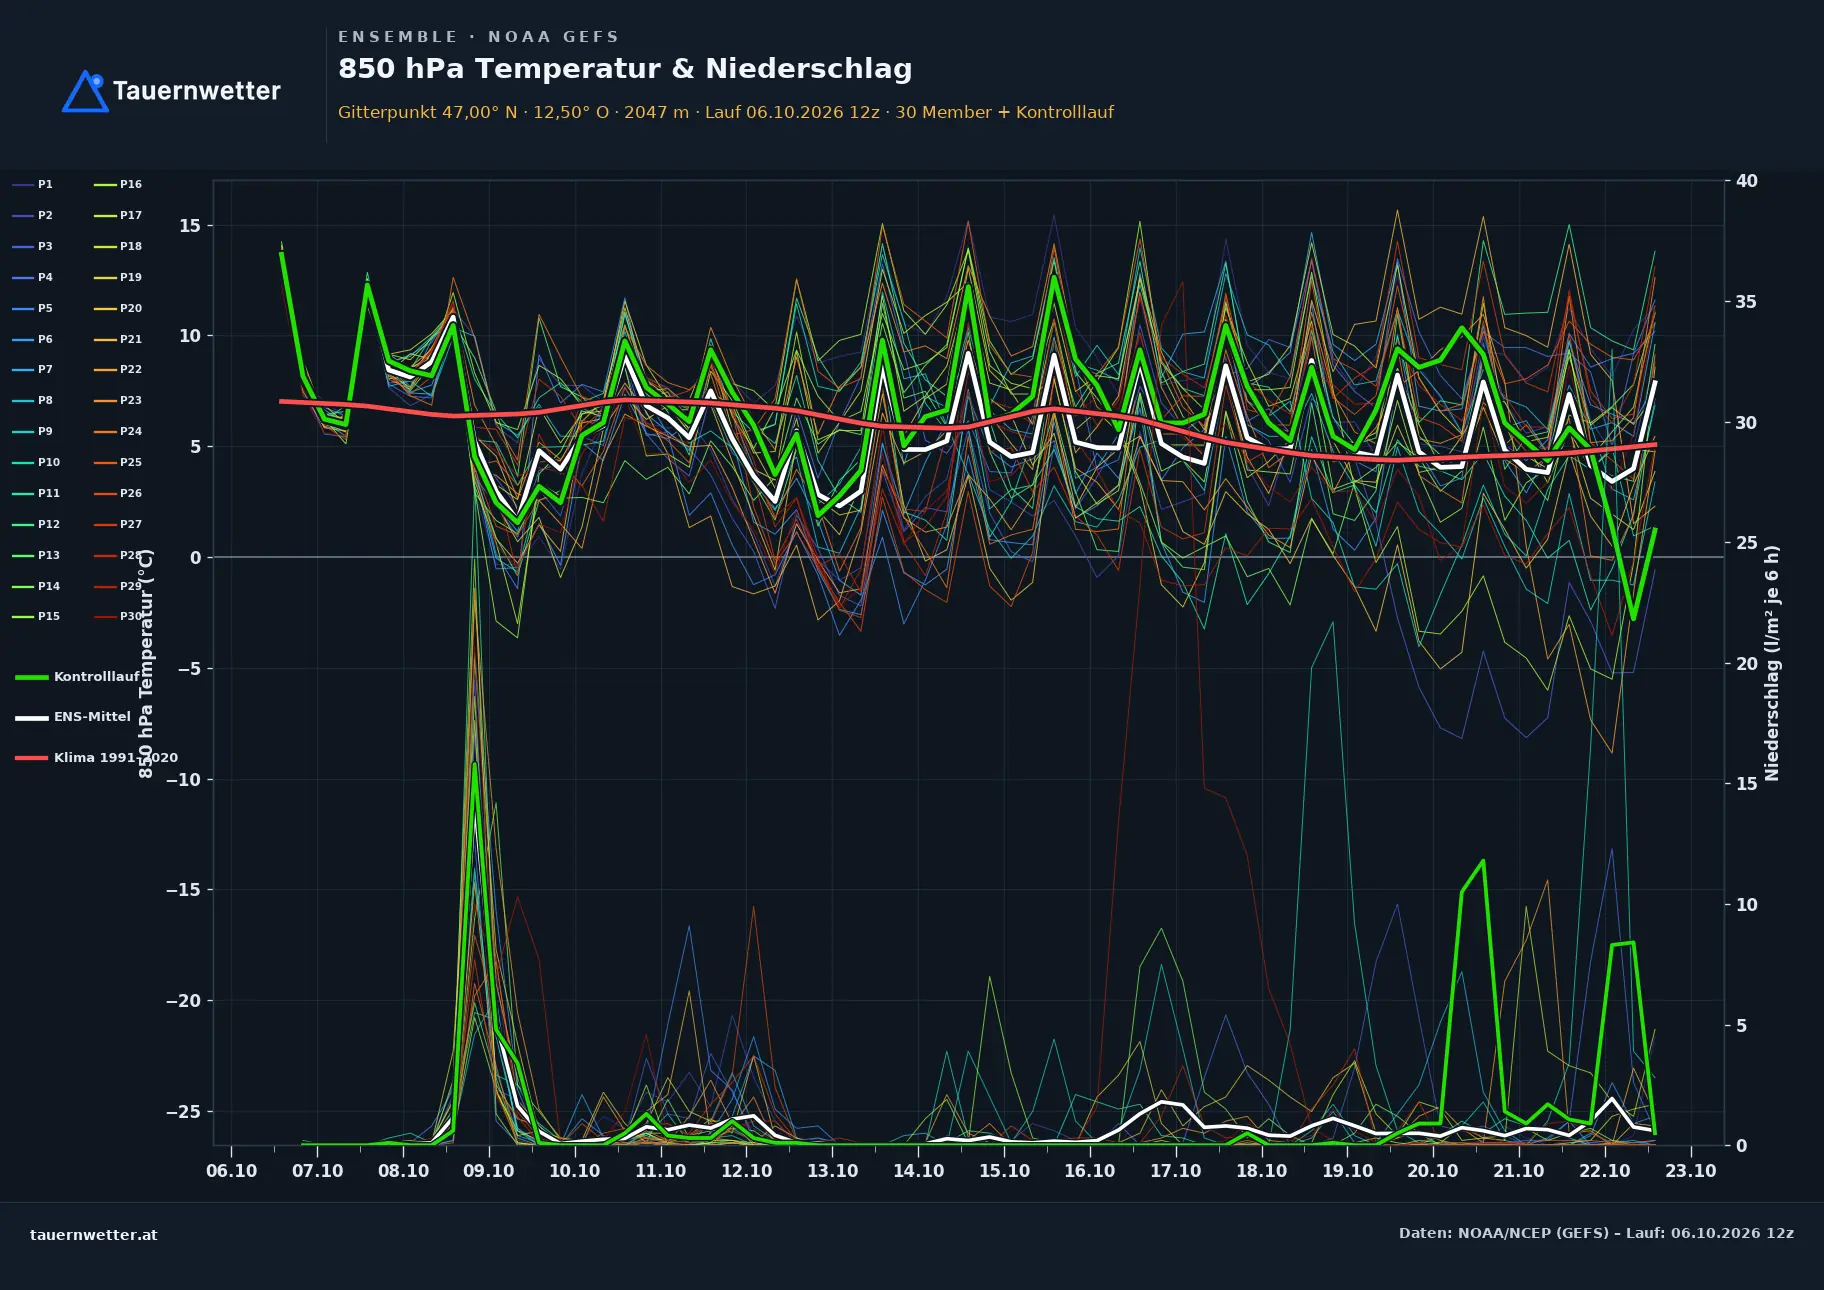1824x1290 pixels.
Task: Select the P10 legend entry
Action: [x=36, y=462]
